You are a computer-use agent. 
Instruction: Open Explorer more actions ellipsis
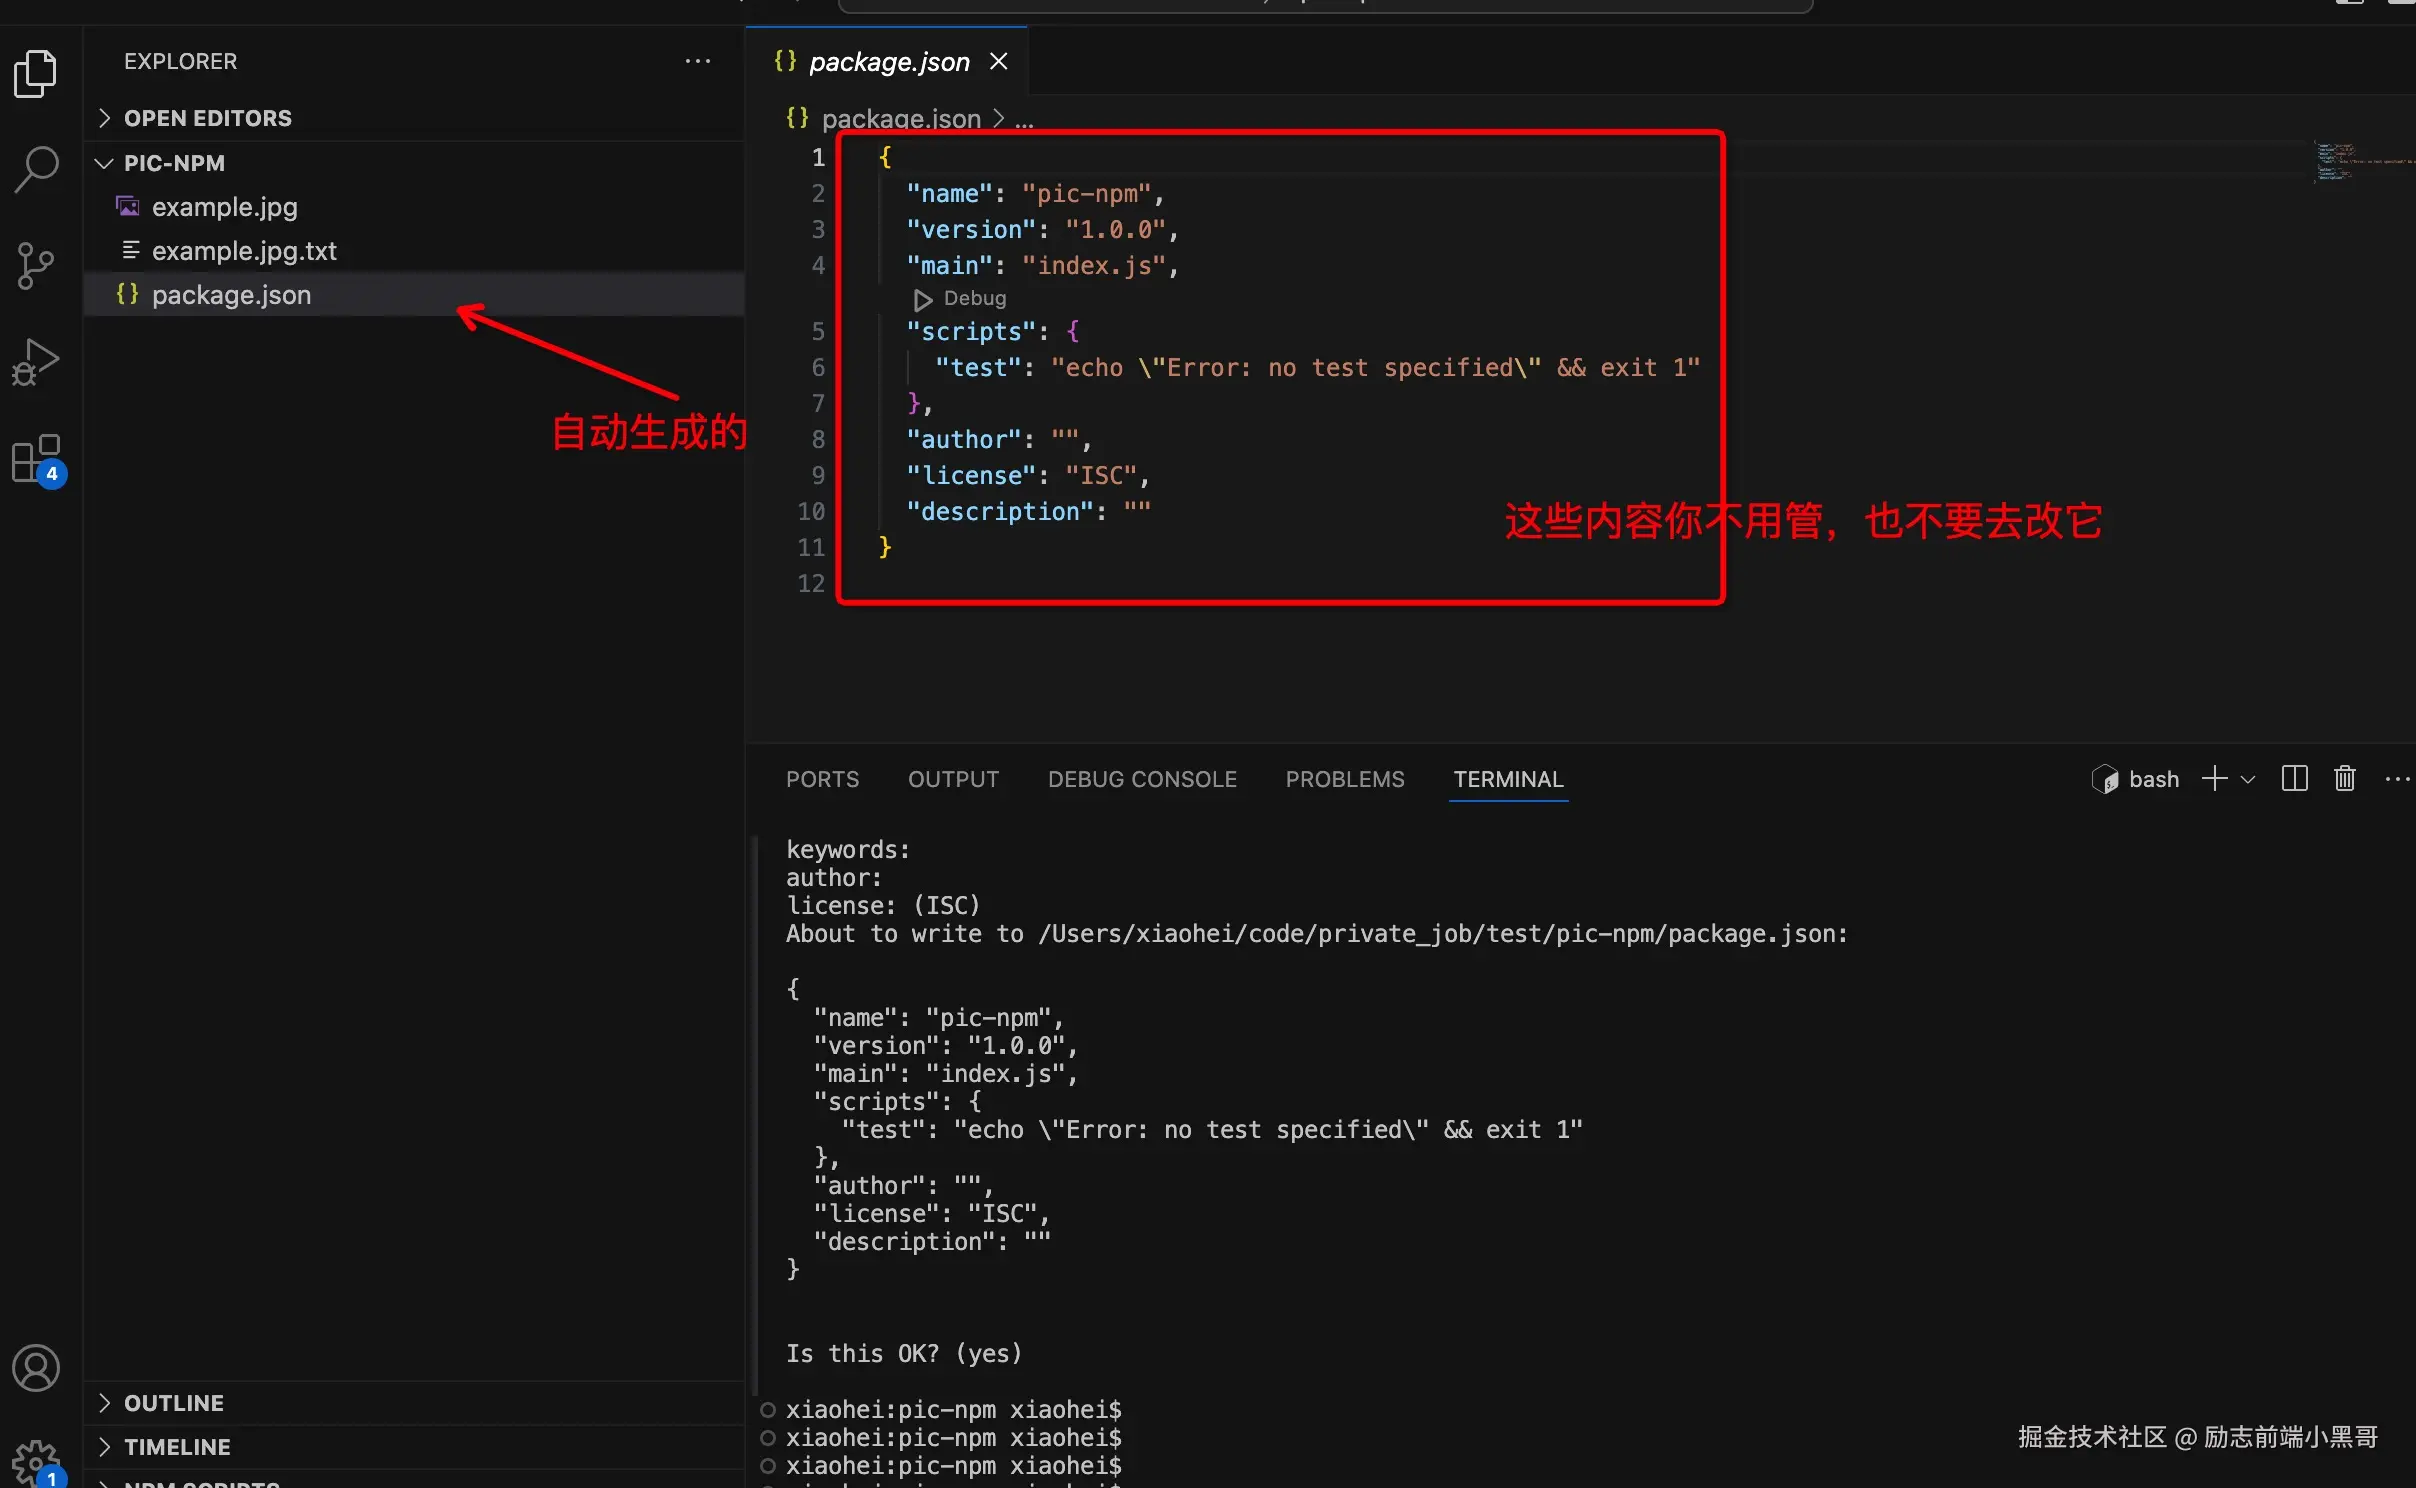[x=697, y=61]
